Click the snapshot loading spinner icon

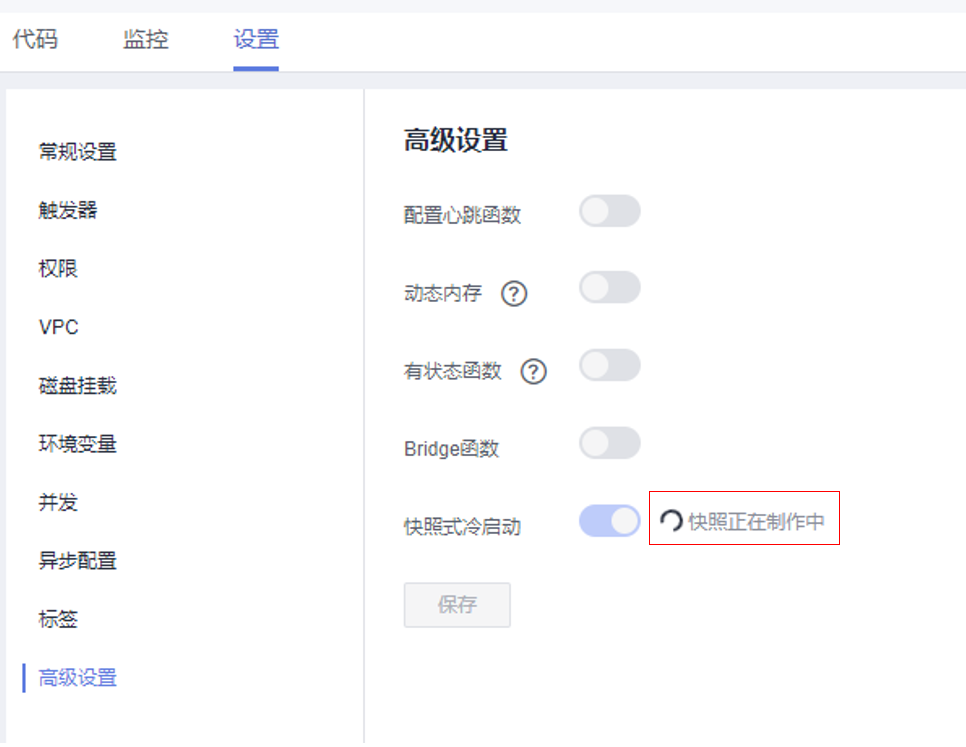point(672,521)
